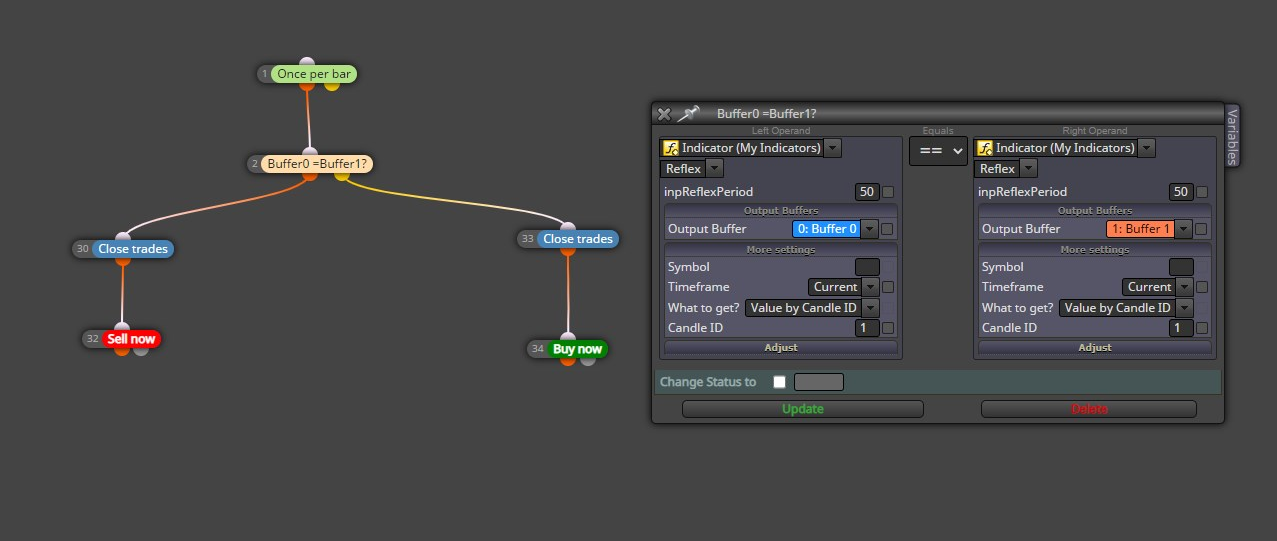Click the input connector atop Buffer0 =Buffer1?
This screenshot has height=541, width=1277.
tap(309, 152)
